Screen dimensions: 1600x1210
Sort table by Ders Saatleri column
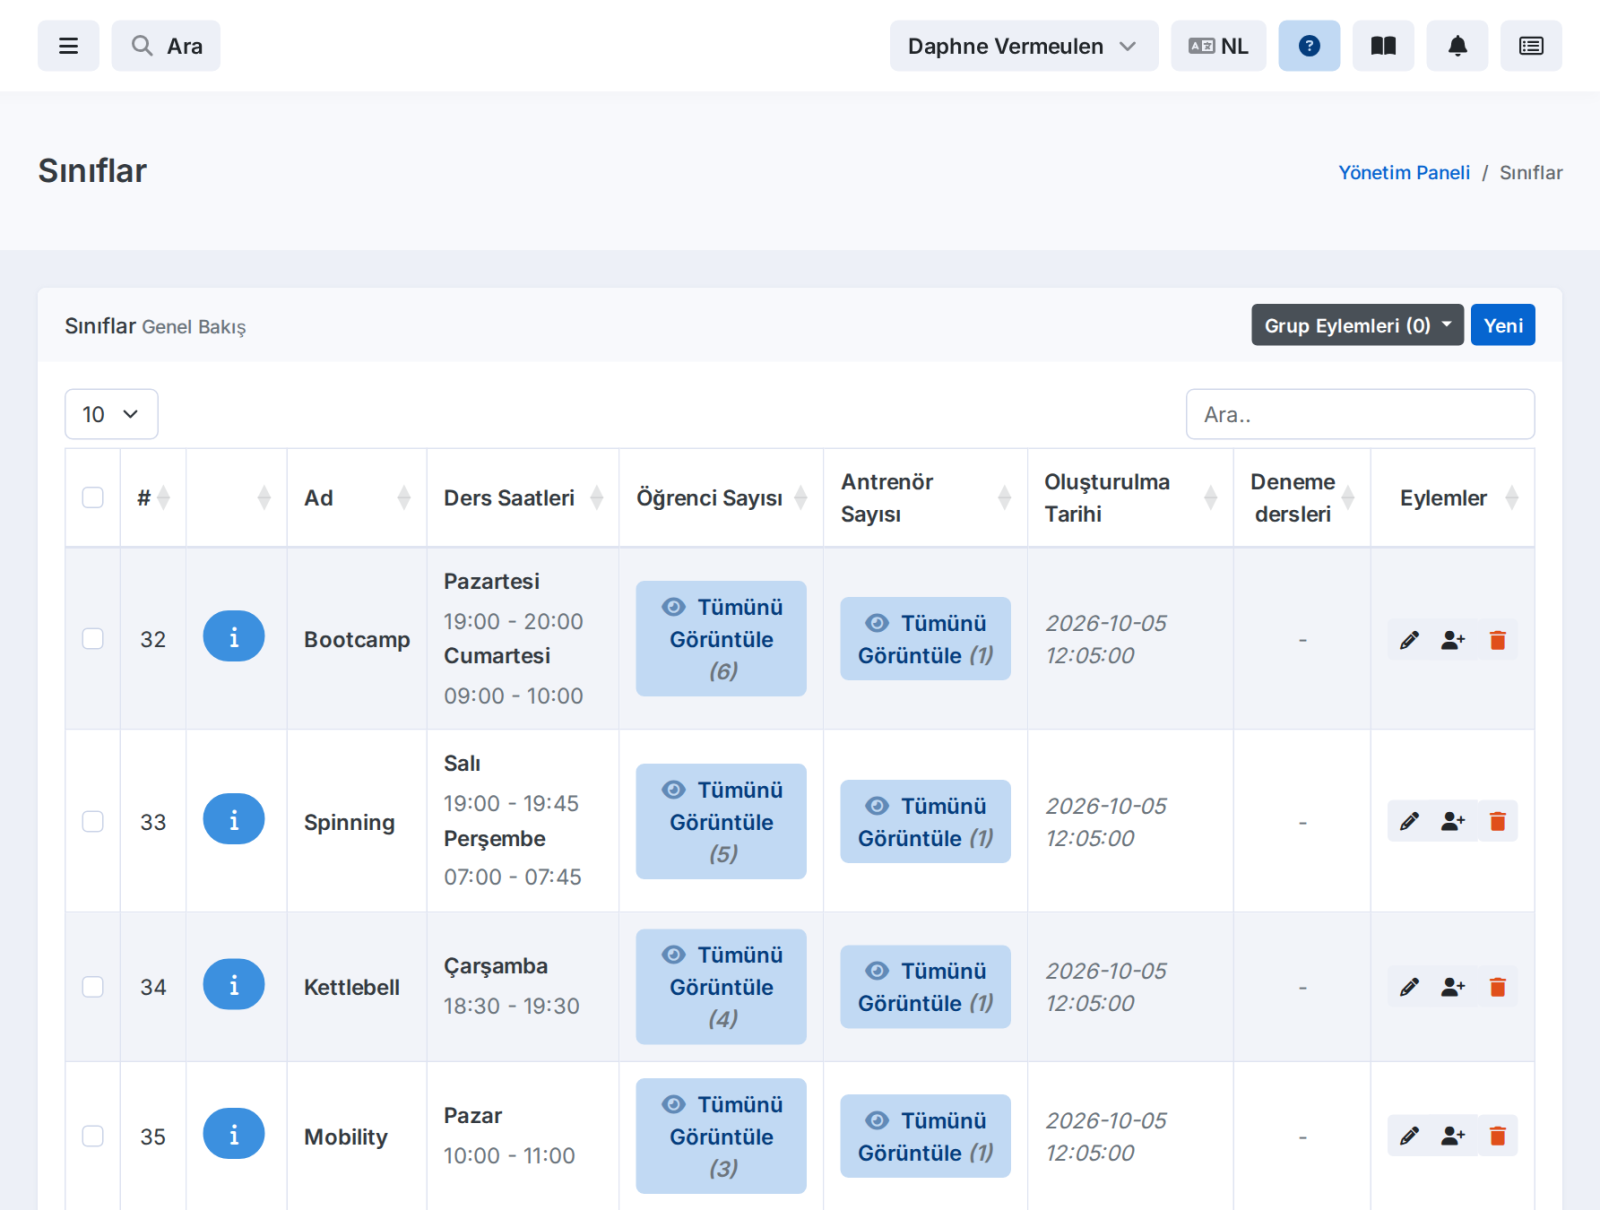click(523, 497)
